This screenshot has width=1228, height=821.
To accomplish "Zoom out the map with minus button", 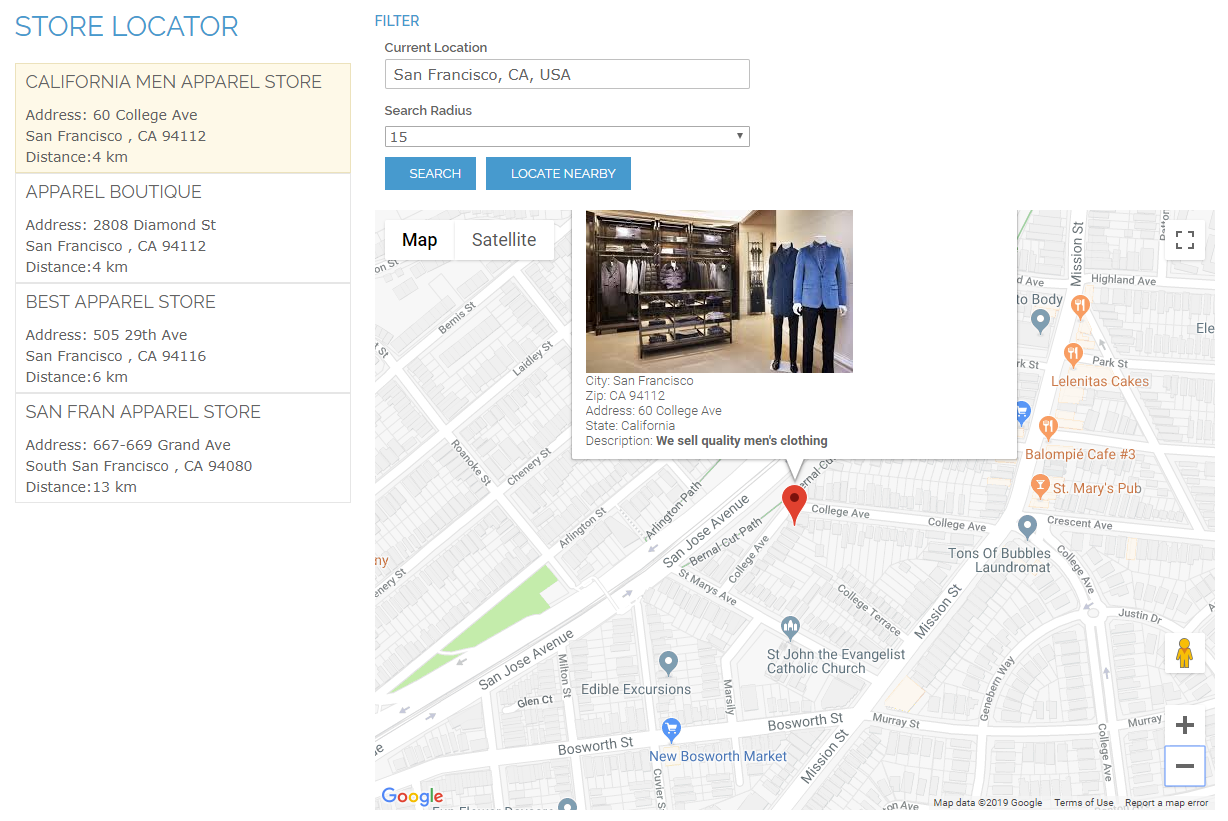I will 1185,767.
